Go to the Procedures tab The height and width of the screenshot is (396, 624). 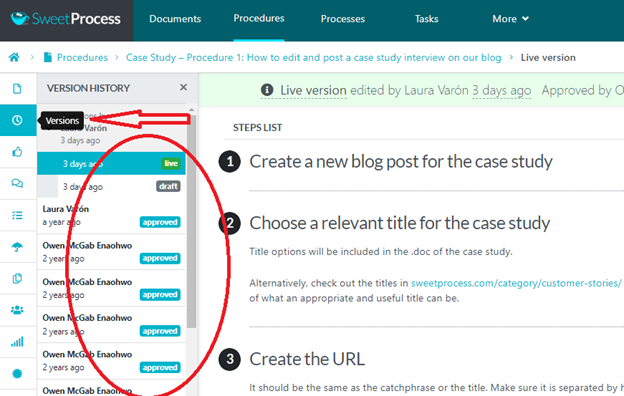pos(259,18)
